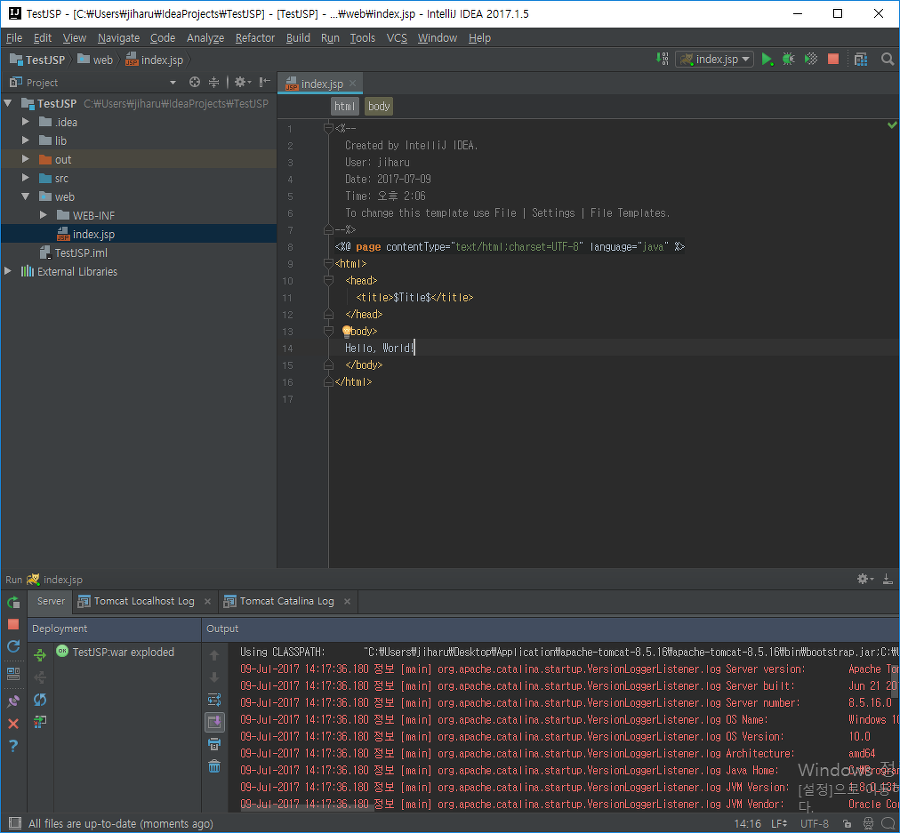Click the UTF-8 encoding in status bar
Viewport: 900px width, 833px height.
click(814, 823)
